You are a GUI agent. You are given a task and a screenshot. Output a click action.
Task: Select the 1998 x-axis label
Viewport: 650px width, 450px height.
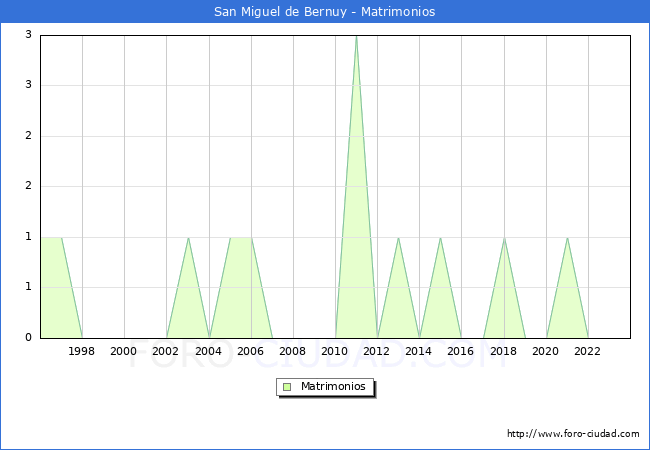[x=81, y=351]
